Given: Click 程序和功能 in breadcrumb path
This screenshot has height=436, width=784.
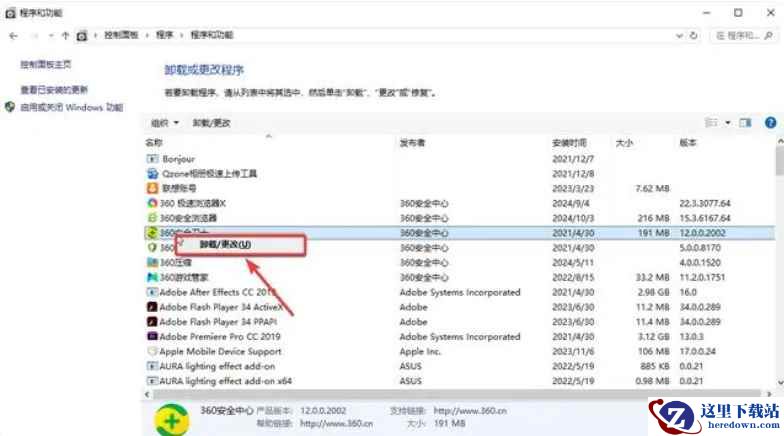Looking at the screenshot, I should click(x=212, y=34).
